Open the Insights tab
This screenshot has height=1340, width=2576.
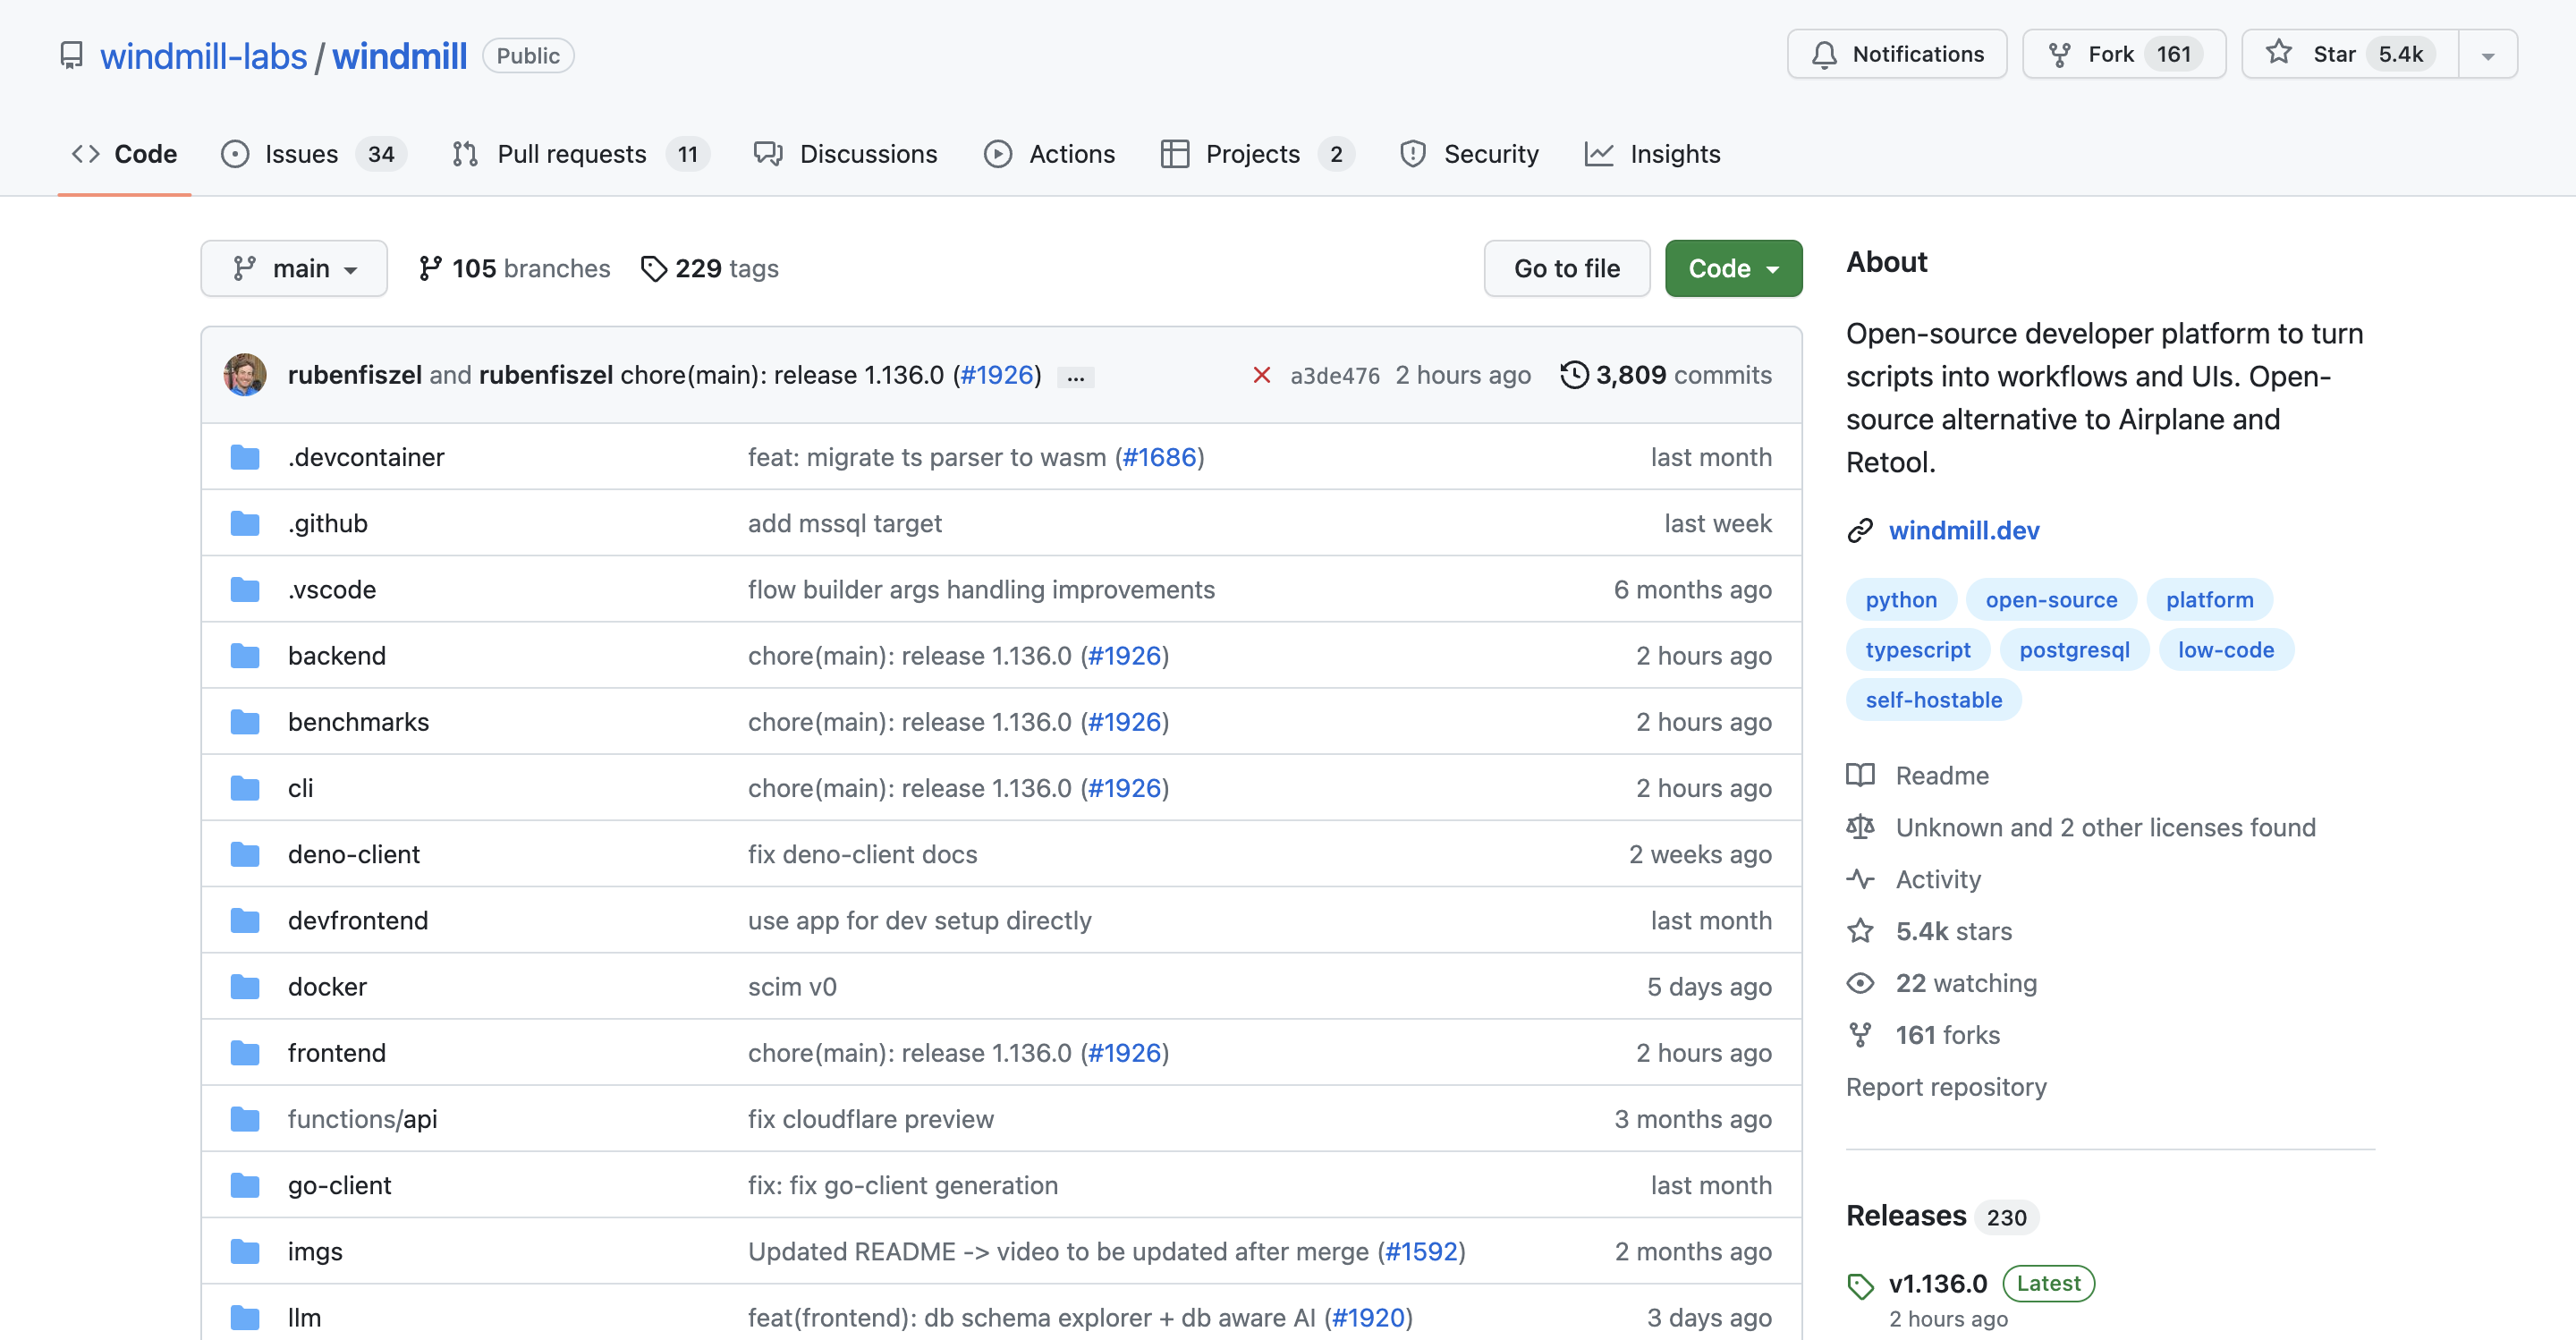point(1652,153)
